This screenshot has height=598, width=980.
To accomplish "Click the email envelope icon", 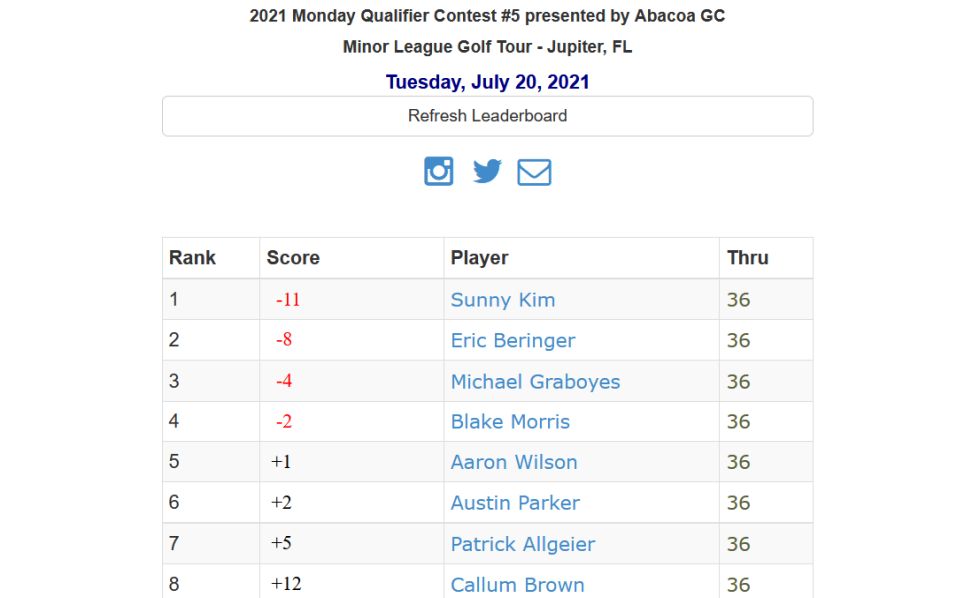I will (x=534, y=172).
